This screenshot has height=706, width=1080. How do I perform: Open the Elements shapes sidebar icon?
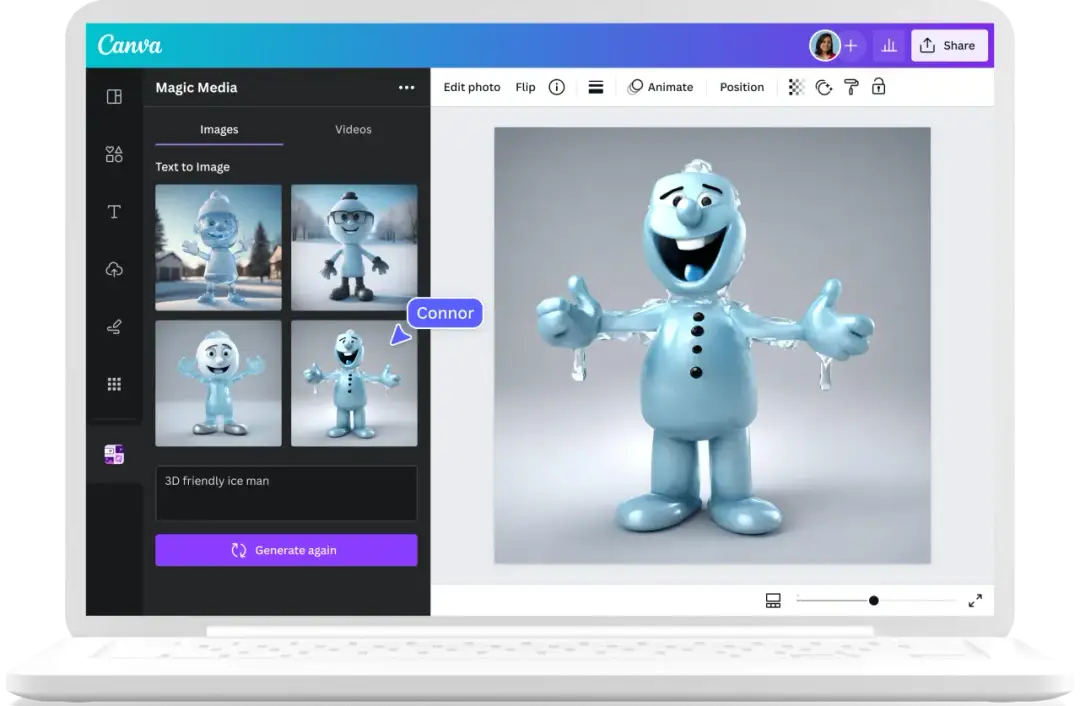[x=114, y=154]
